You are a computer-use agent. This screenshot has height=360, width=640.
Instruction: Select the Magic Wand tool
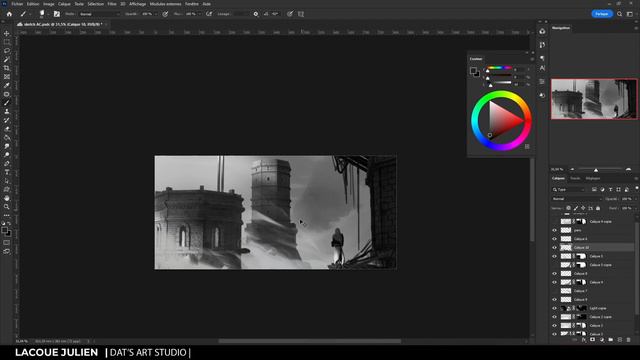(x=7, y=60)
